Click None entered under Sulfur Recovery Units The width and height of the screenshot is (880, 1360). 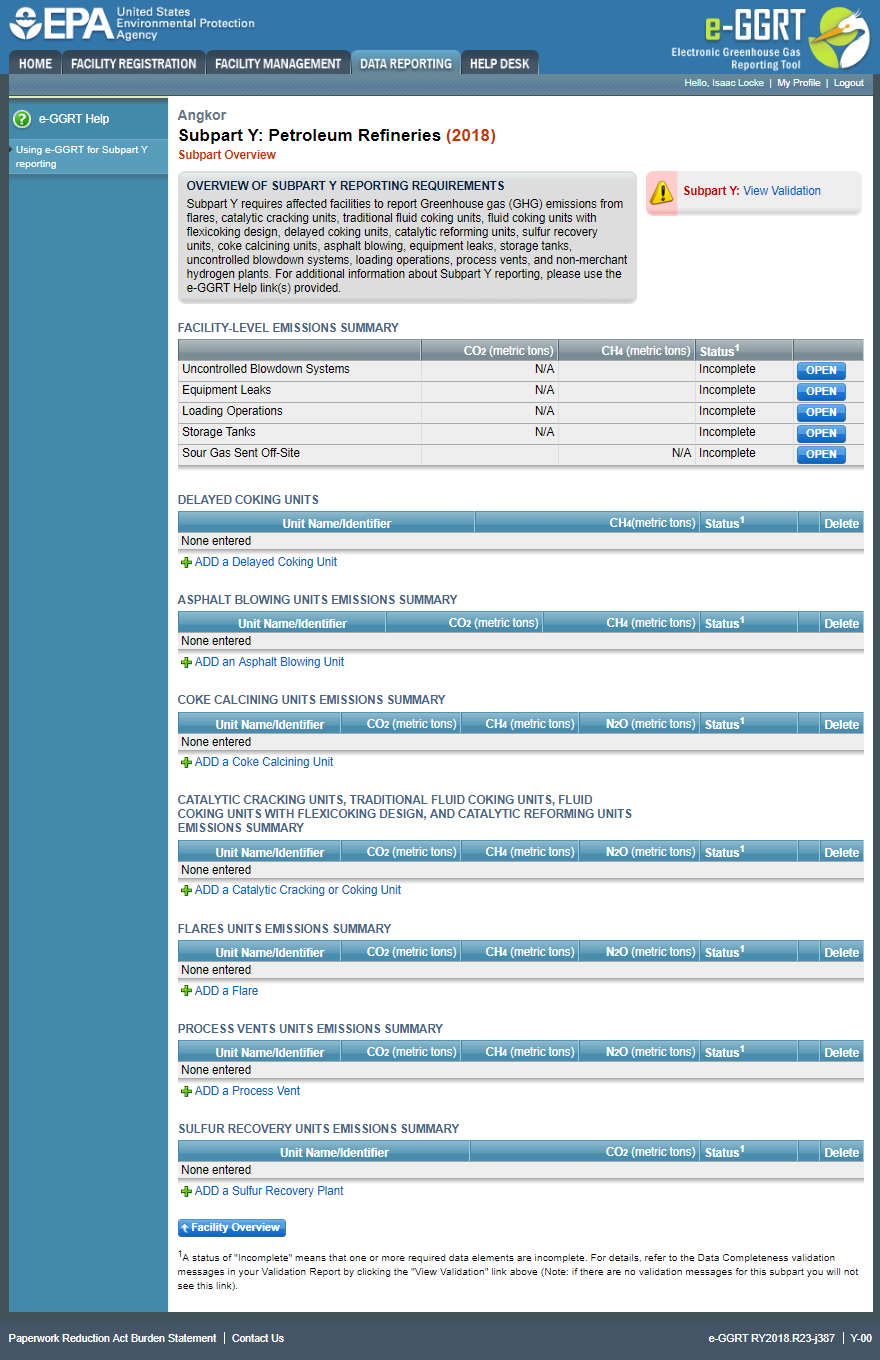pos(216,1170)
